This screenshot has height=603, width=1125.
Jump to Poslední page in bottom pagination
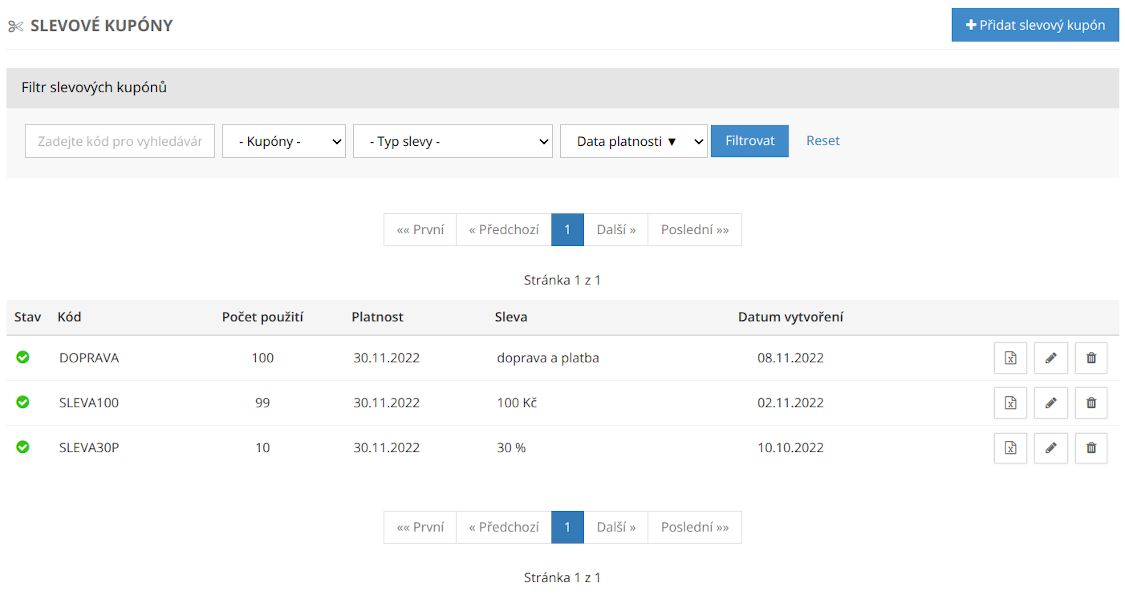[x=694, y=527]
